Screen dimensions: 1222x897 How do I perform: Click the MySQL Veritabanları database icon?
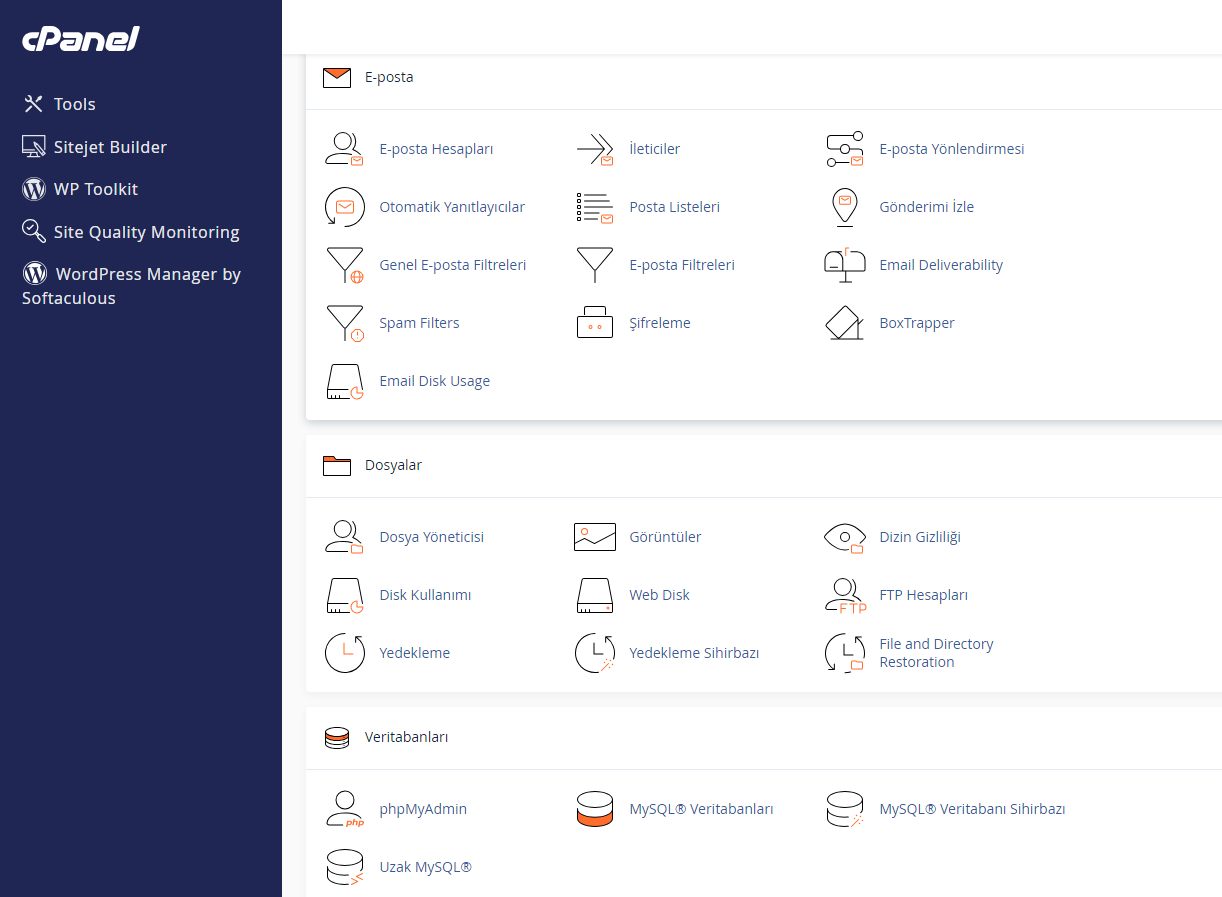click(595, 809)
